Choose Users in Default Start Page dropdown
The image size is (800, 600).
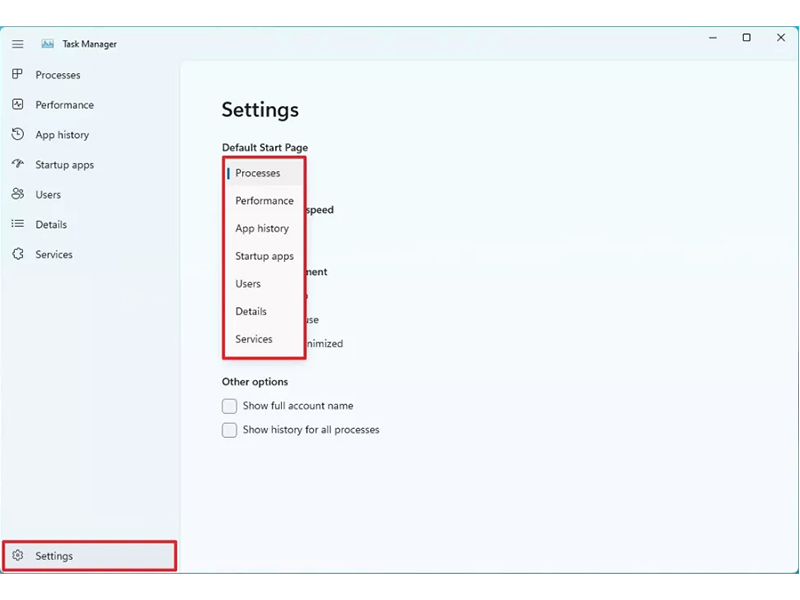(x=264, y=283)
